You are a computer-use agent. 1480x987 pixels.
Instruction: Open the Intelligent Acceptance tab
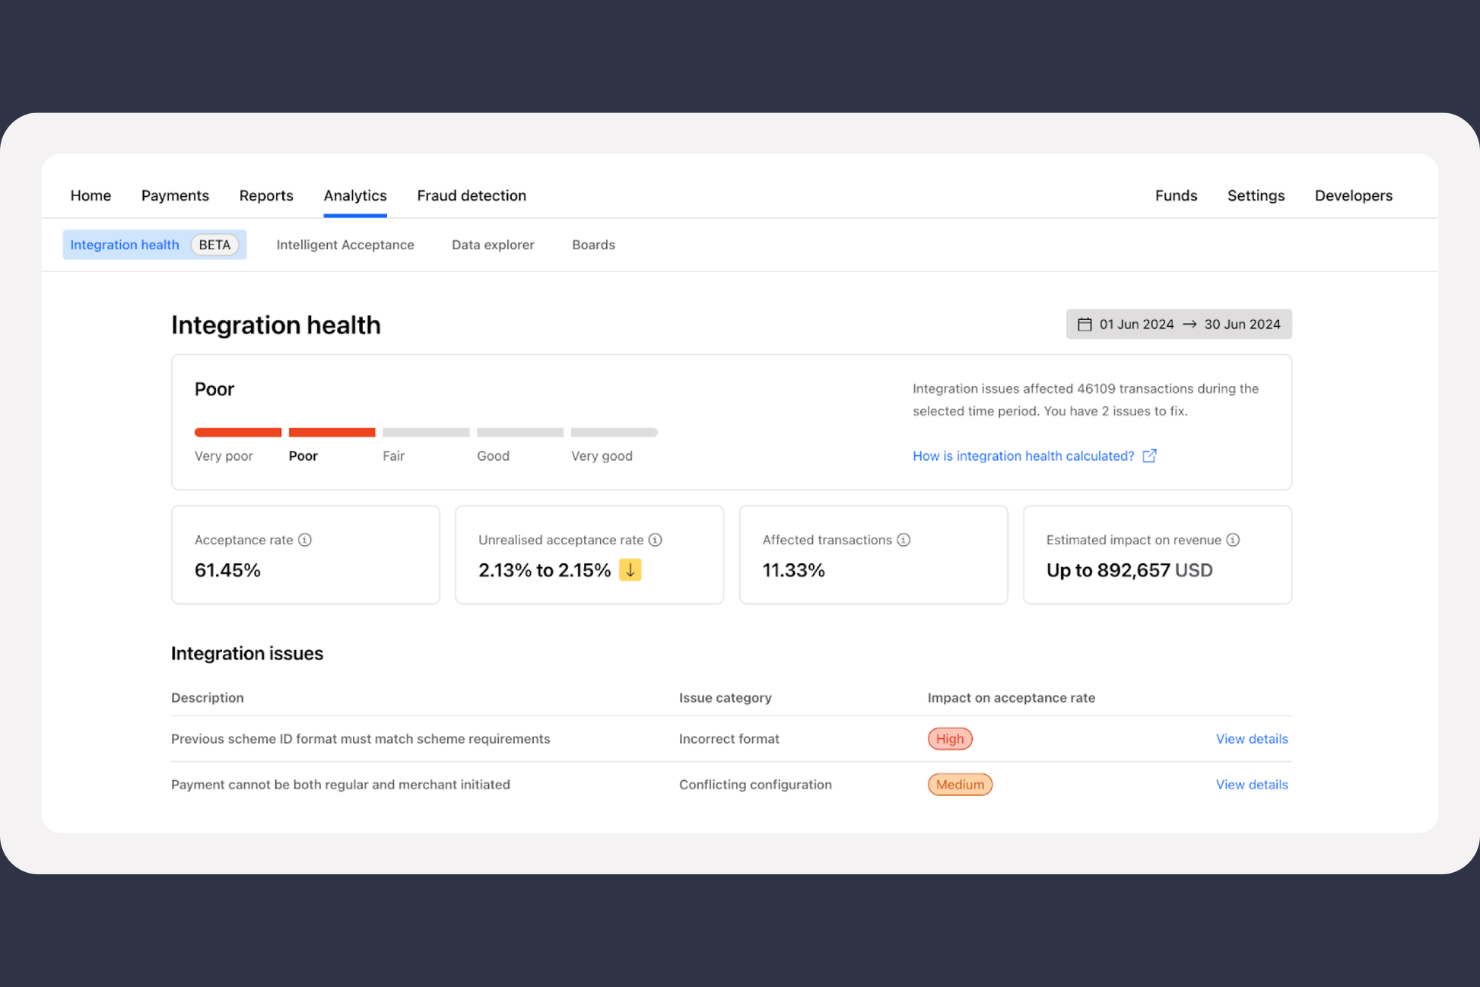[345, 244]
